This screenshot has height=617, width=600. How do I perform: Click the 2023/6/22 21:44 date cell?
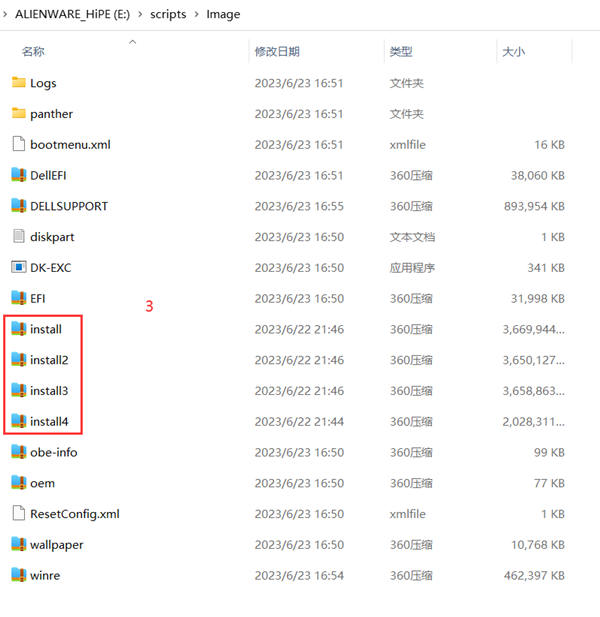pos(299,421)
